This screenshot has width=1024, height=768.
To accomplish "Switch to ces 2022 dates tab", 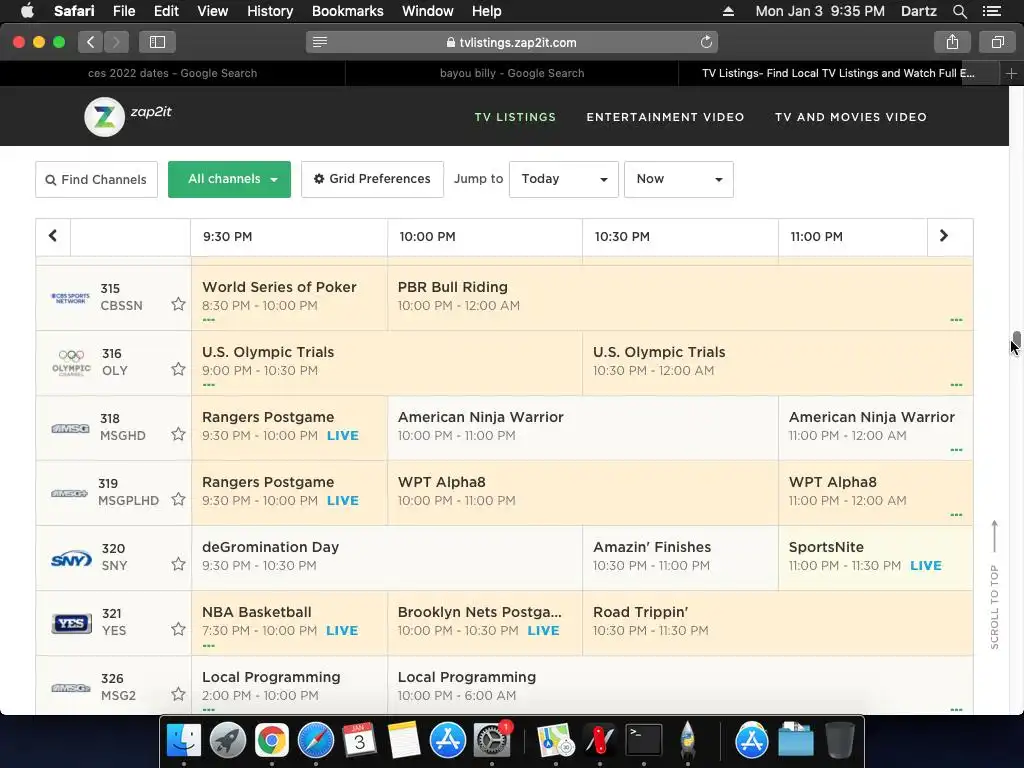I will (172, 73).
